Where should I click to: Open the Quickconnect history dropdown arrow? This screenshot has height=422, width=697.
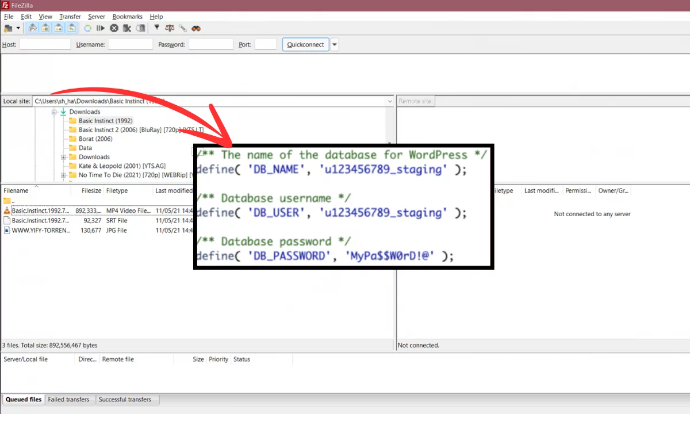pos(334,44)
